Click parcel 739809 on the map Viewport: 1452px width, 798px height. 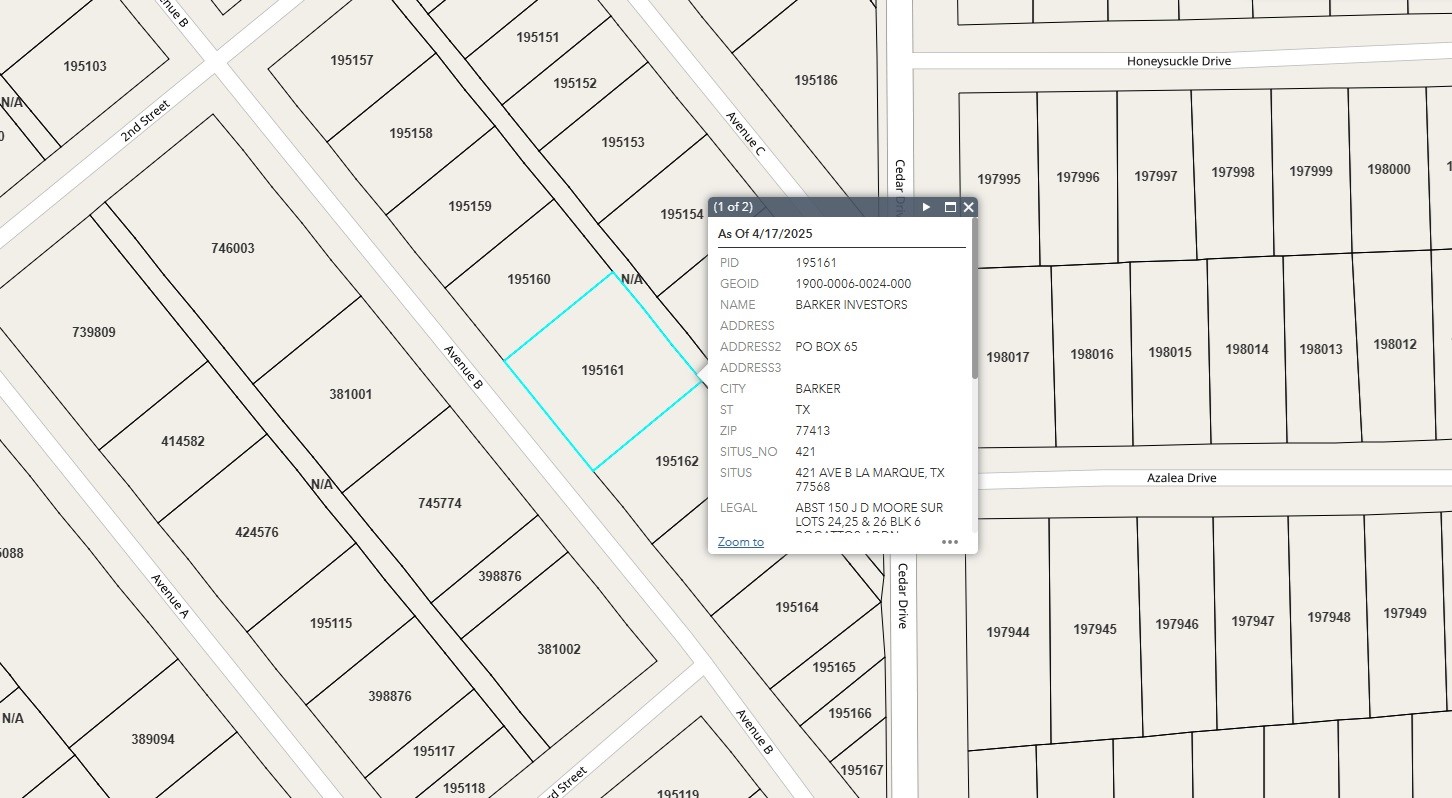pyautogui.click(x=94, y=332)
